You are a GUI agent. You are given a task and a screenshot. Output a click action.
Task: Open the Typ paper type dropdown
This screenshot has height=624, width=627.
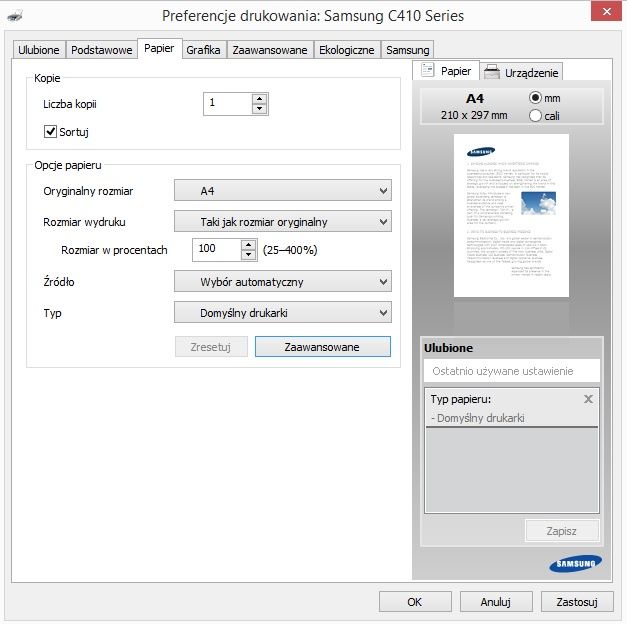(283, 312)
